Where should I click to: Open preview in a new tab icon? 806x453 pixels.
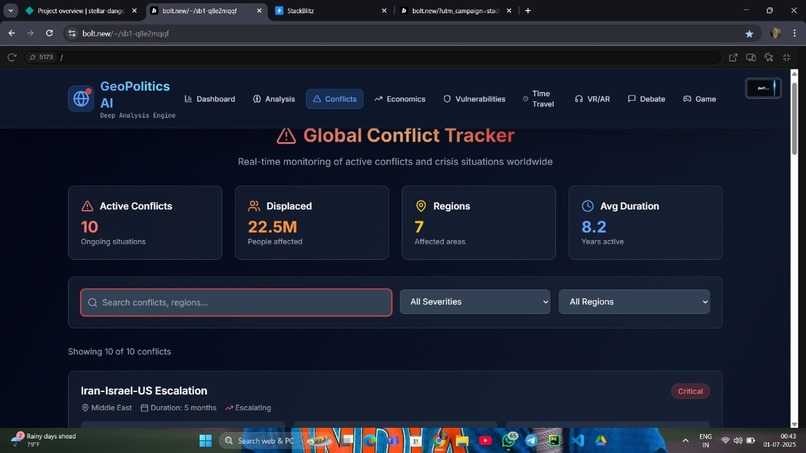pyautogui.click(x=733, y=57)
